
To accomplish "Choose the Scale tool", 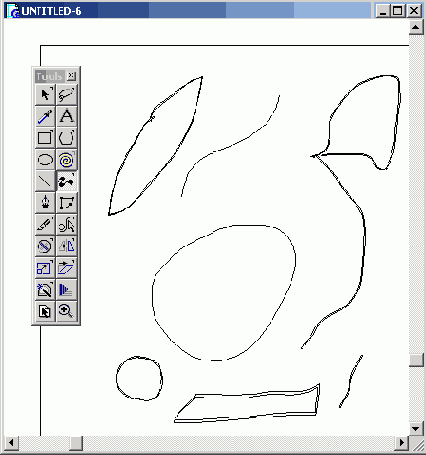I will (x=45, y=268).
